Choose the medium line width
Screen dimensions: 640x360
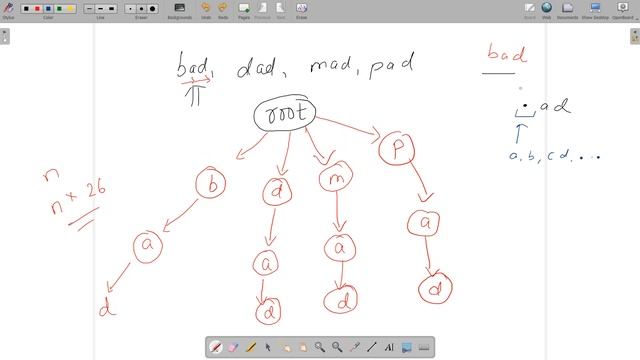[x=100, y=9]
